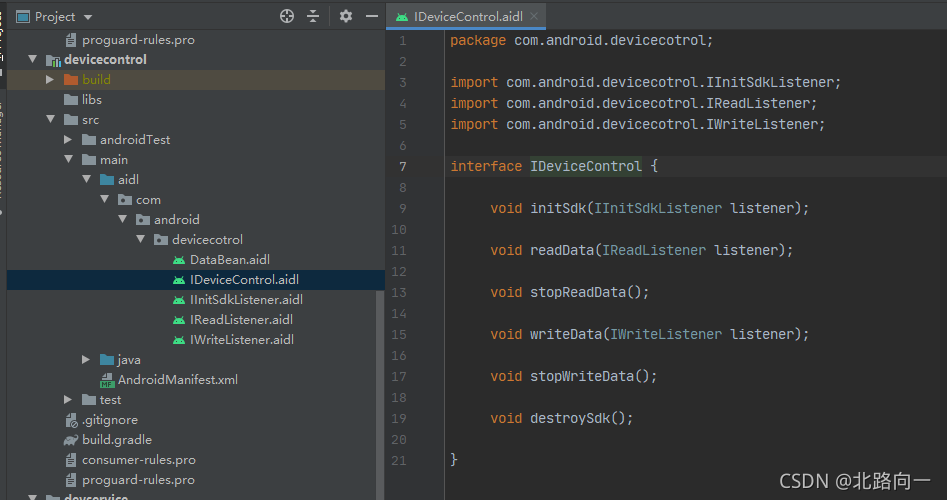This screenshot has width=947, height=500.
Task: Click the Gradle elephant icon beside build.gradle
Action: point(71,440)
